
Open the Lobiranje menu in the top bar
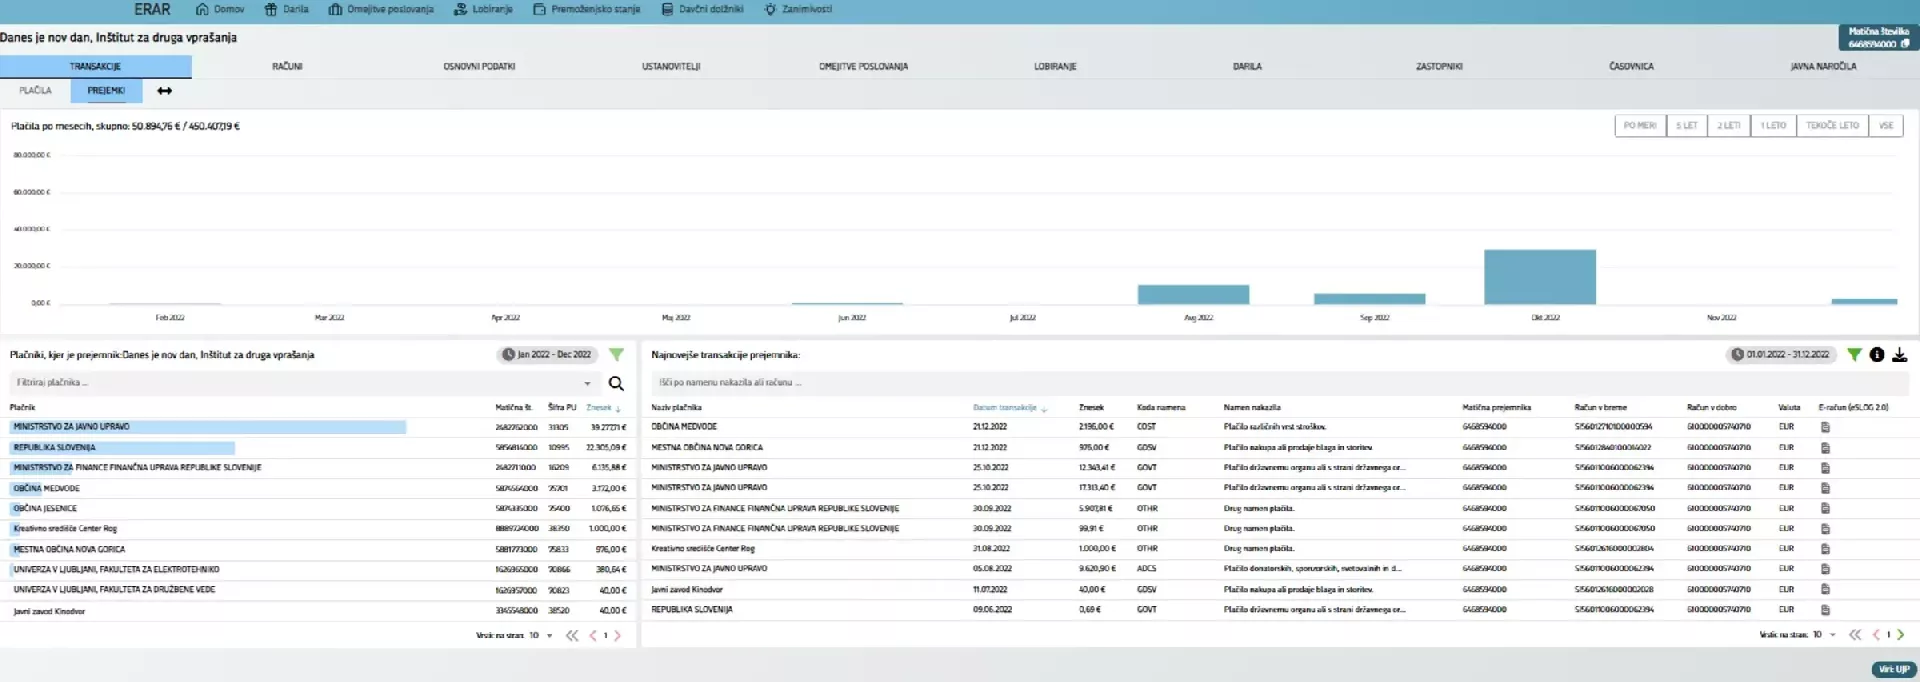tap(483, 9)
